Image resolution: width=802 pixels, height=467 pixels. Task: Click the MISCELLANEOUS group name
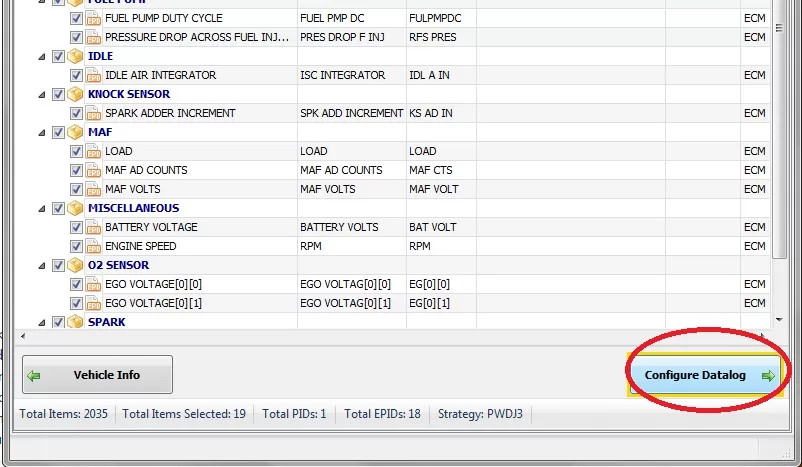[133, 208]
